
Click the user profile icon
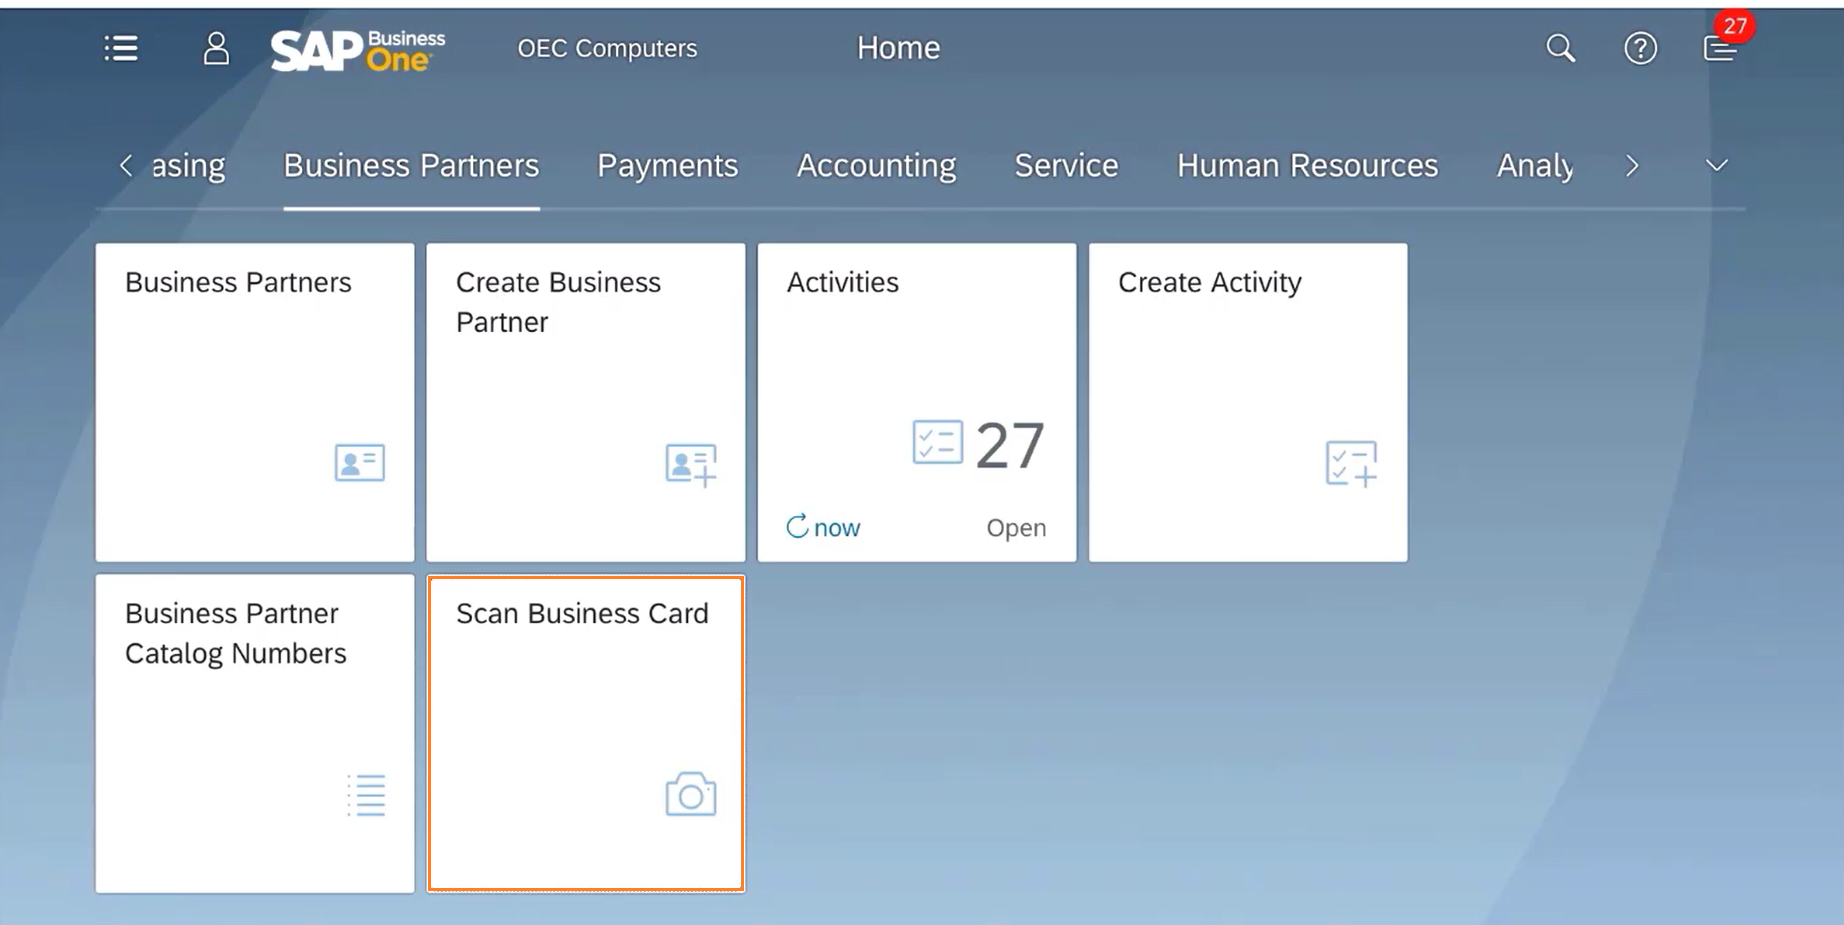tap(216, 48)
